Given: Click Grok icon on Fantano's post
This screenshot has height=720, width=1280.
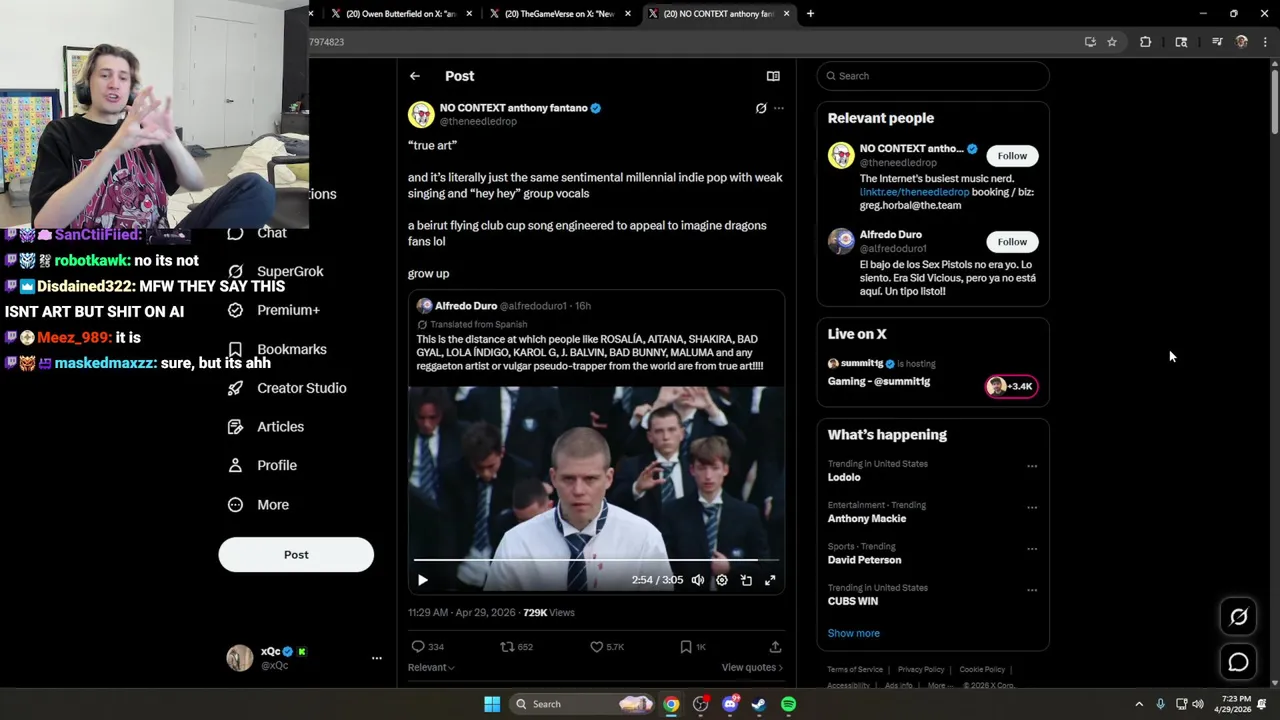Looking at the screenshot, I should tap(761, 108).
